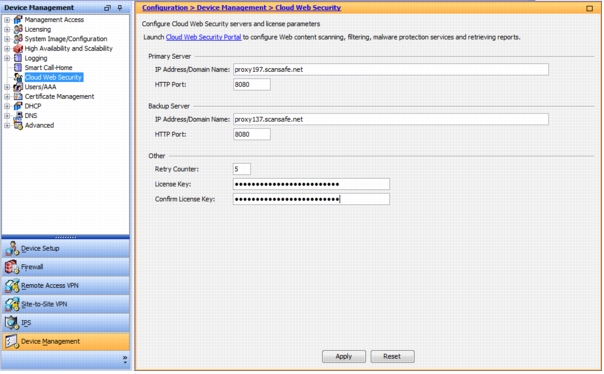Click the DNS tree icon

[x=18, y=116]
